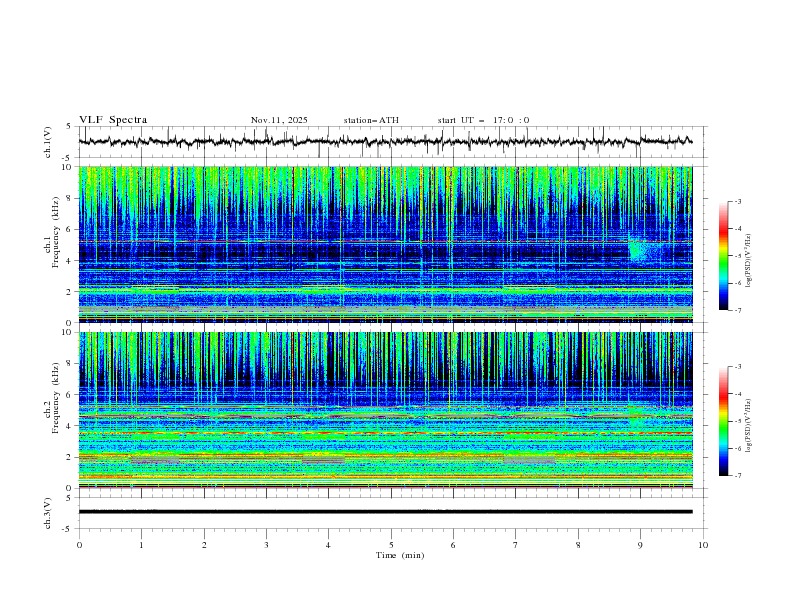Screen dimensions: 792x612
Task: Click the ch.1 "Frequency (kHz)" axis label
Action: point(55,230)
